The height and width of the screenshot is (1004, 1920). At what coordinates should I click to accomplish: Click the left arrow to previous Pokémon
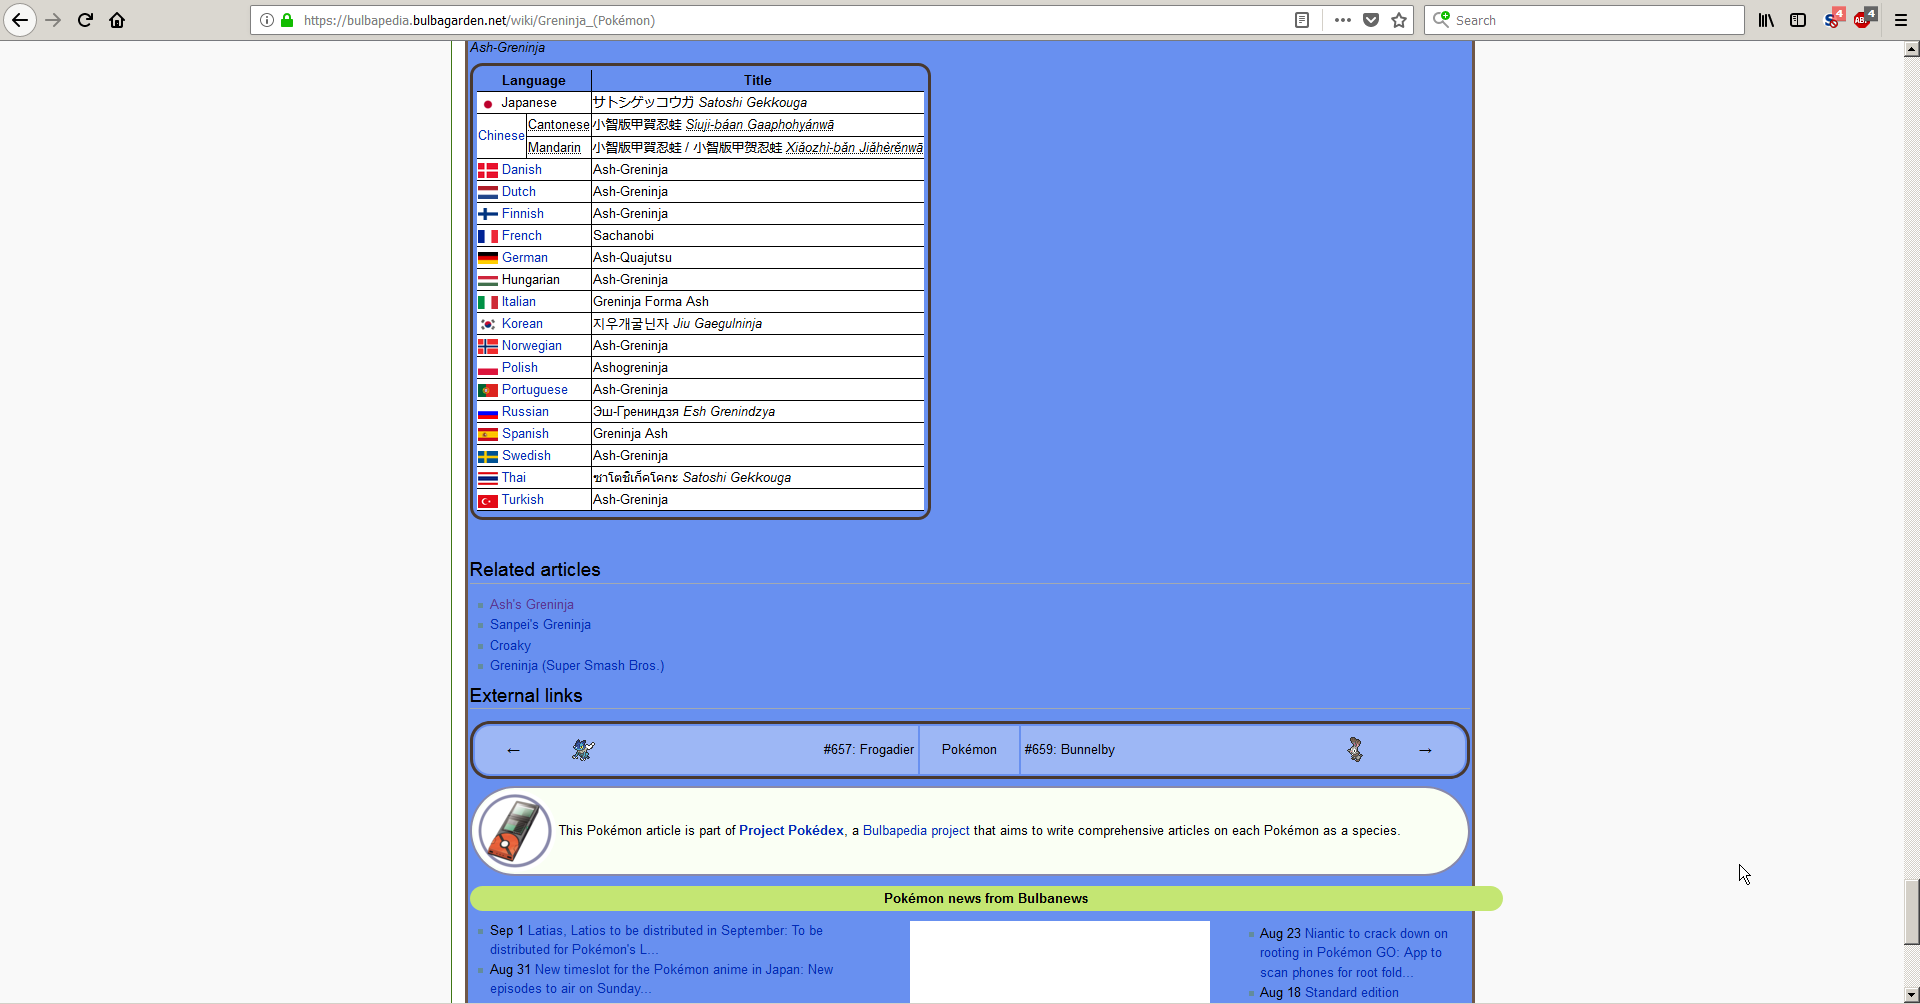click(513, 750)
